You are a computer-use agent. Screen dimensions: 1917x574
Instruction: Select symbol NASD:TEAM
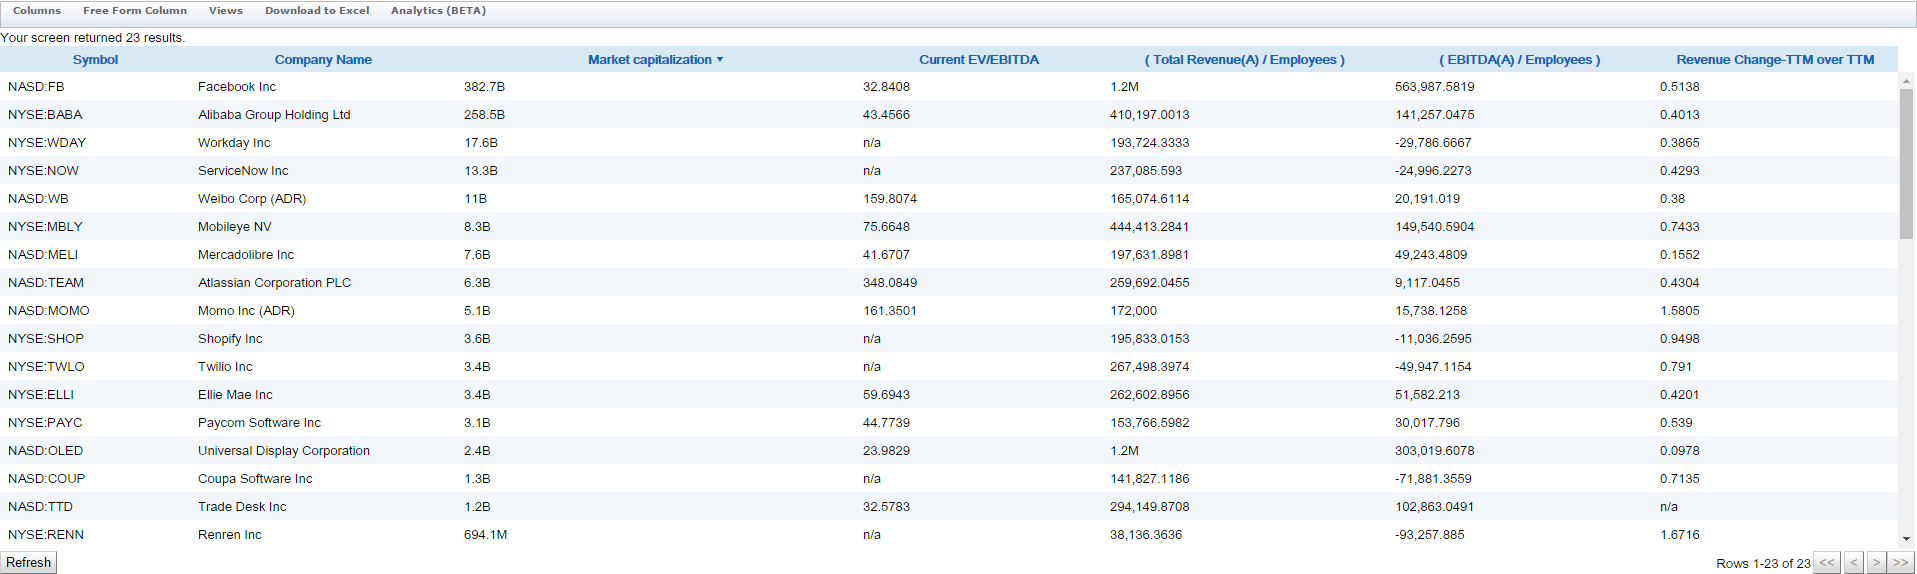point(46,283)
